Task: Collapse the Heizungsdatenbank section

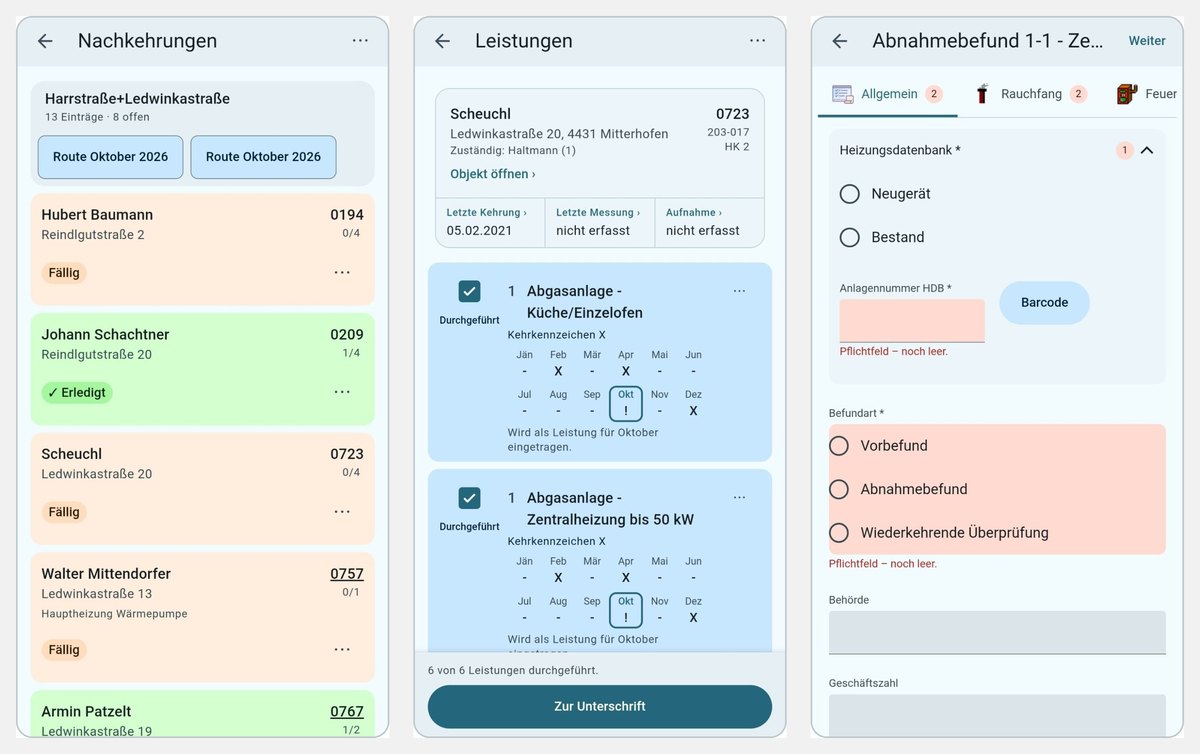Action: [1147, 150]
